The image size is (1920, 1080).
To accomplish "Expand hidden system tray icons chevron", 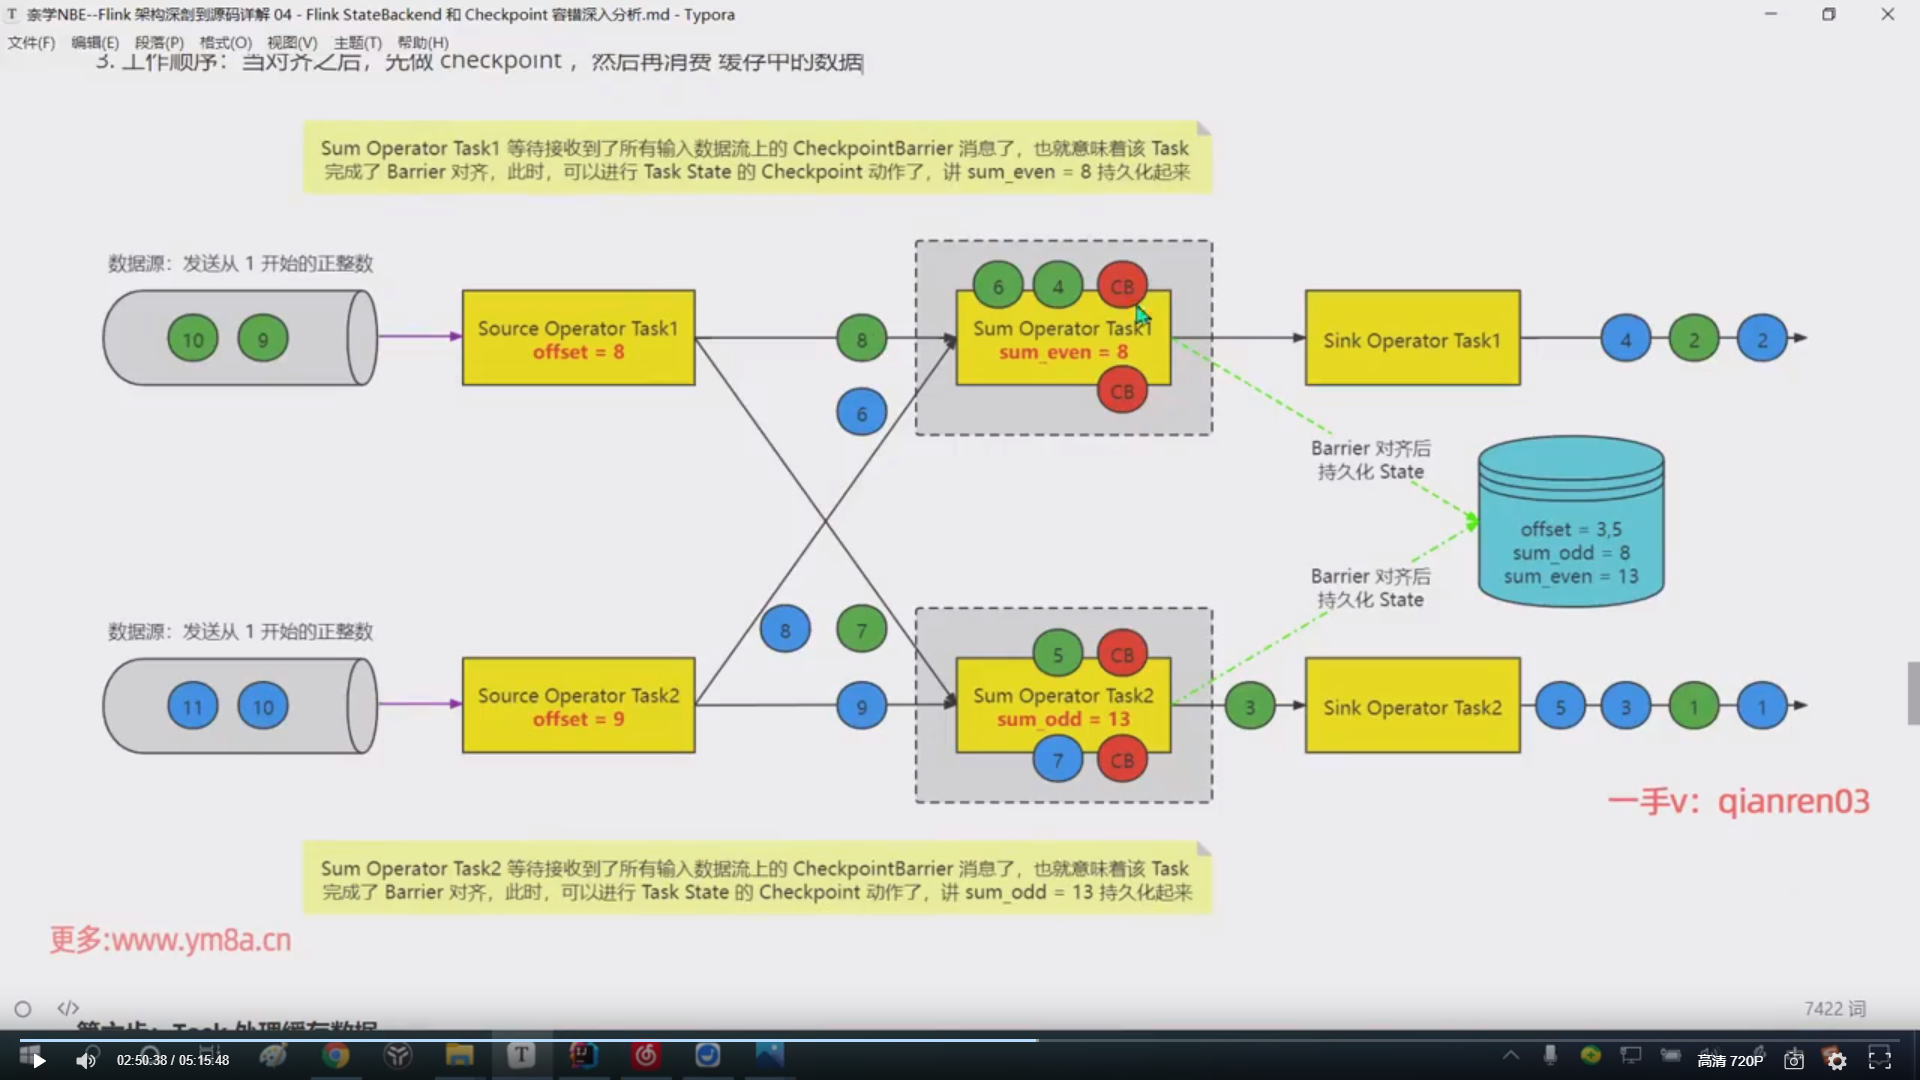I will [x=1510, y=1055].
